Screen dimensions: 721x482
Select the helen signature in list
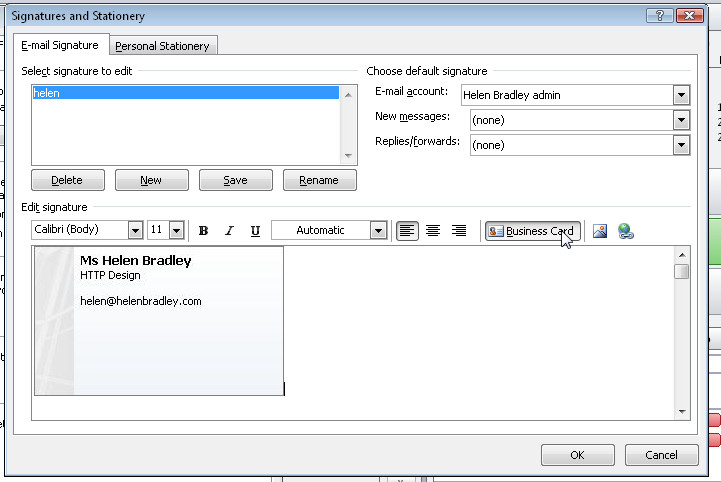186,93
